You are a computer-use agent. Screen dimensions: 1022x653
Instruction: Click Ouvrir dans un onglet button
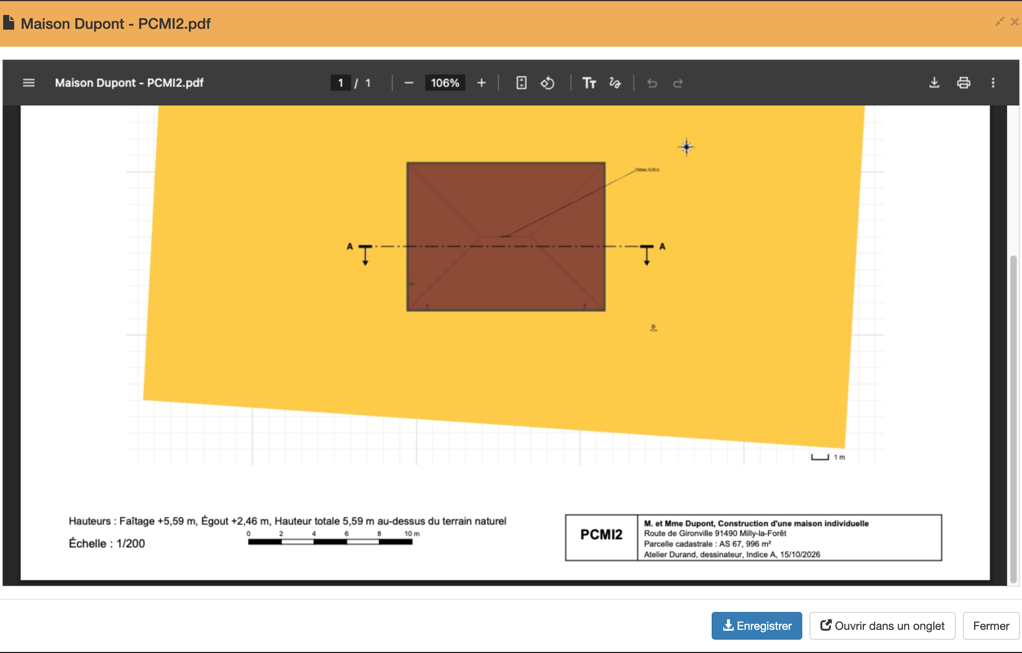(883, 626)
